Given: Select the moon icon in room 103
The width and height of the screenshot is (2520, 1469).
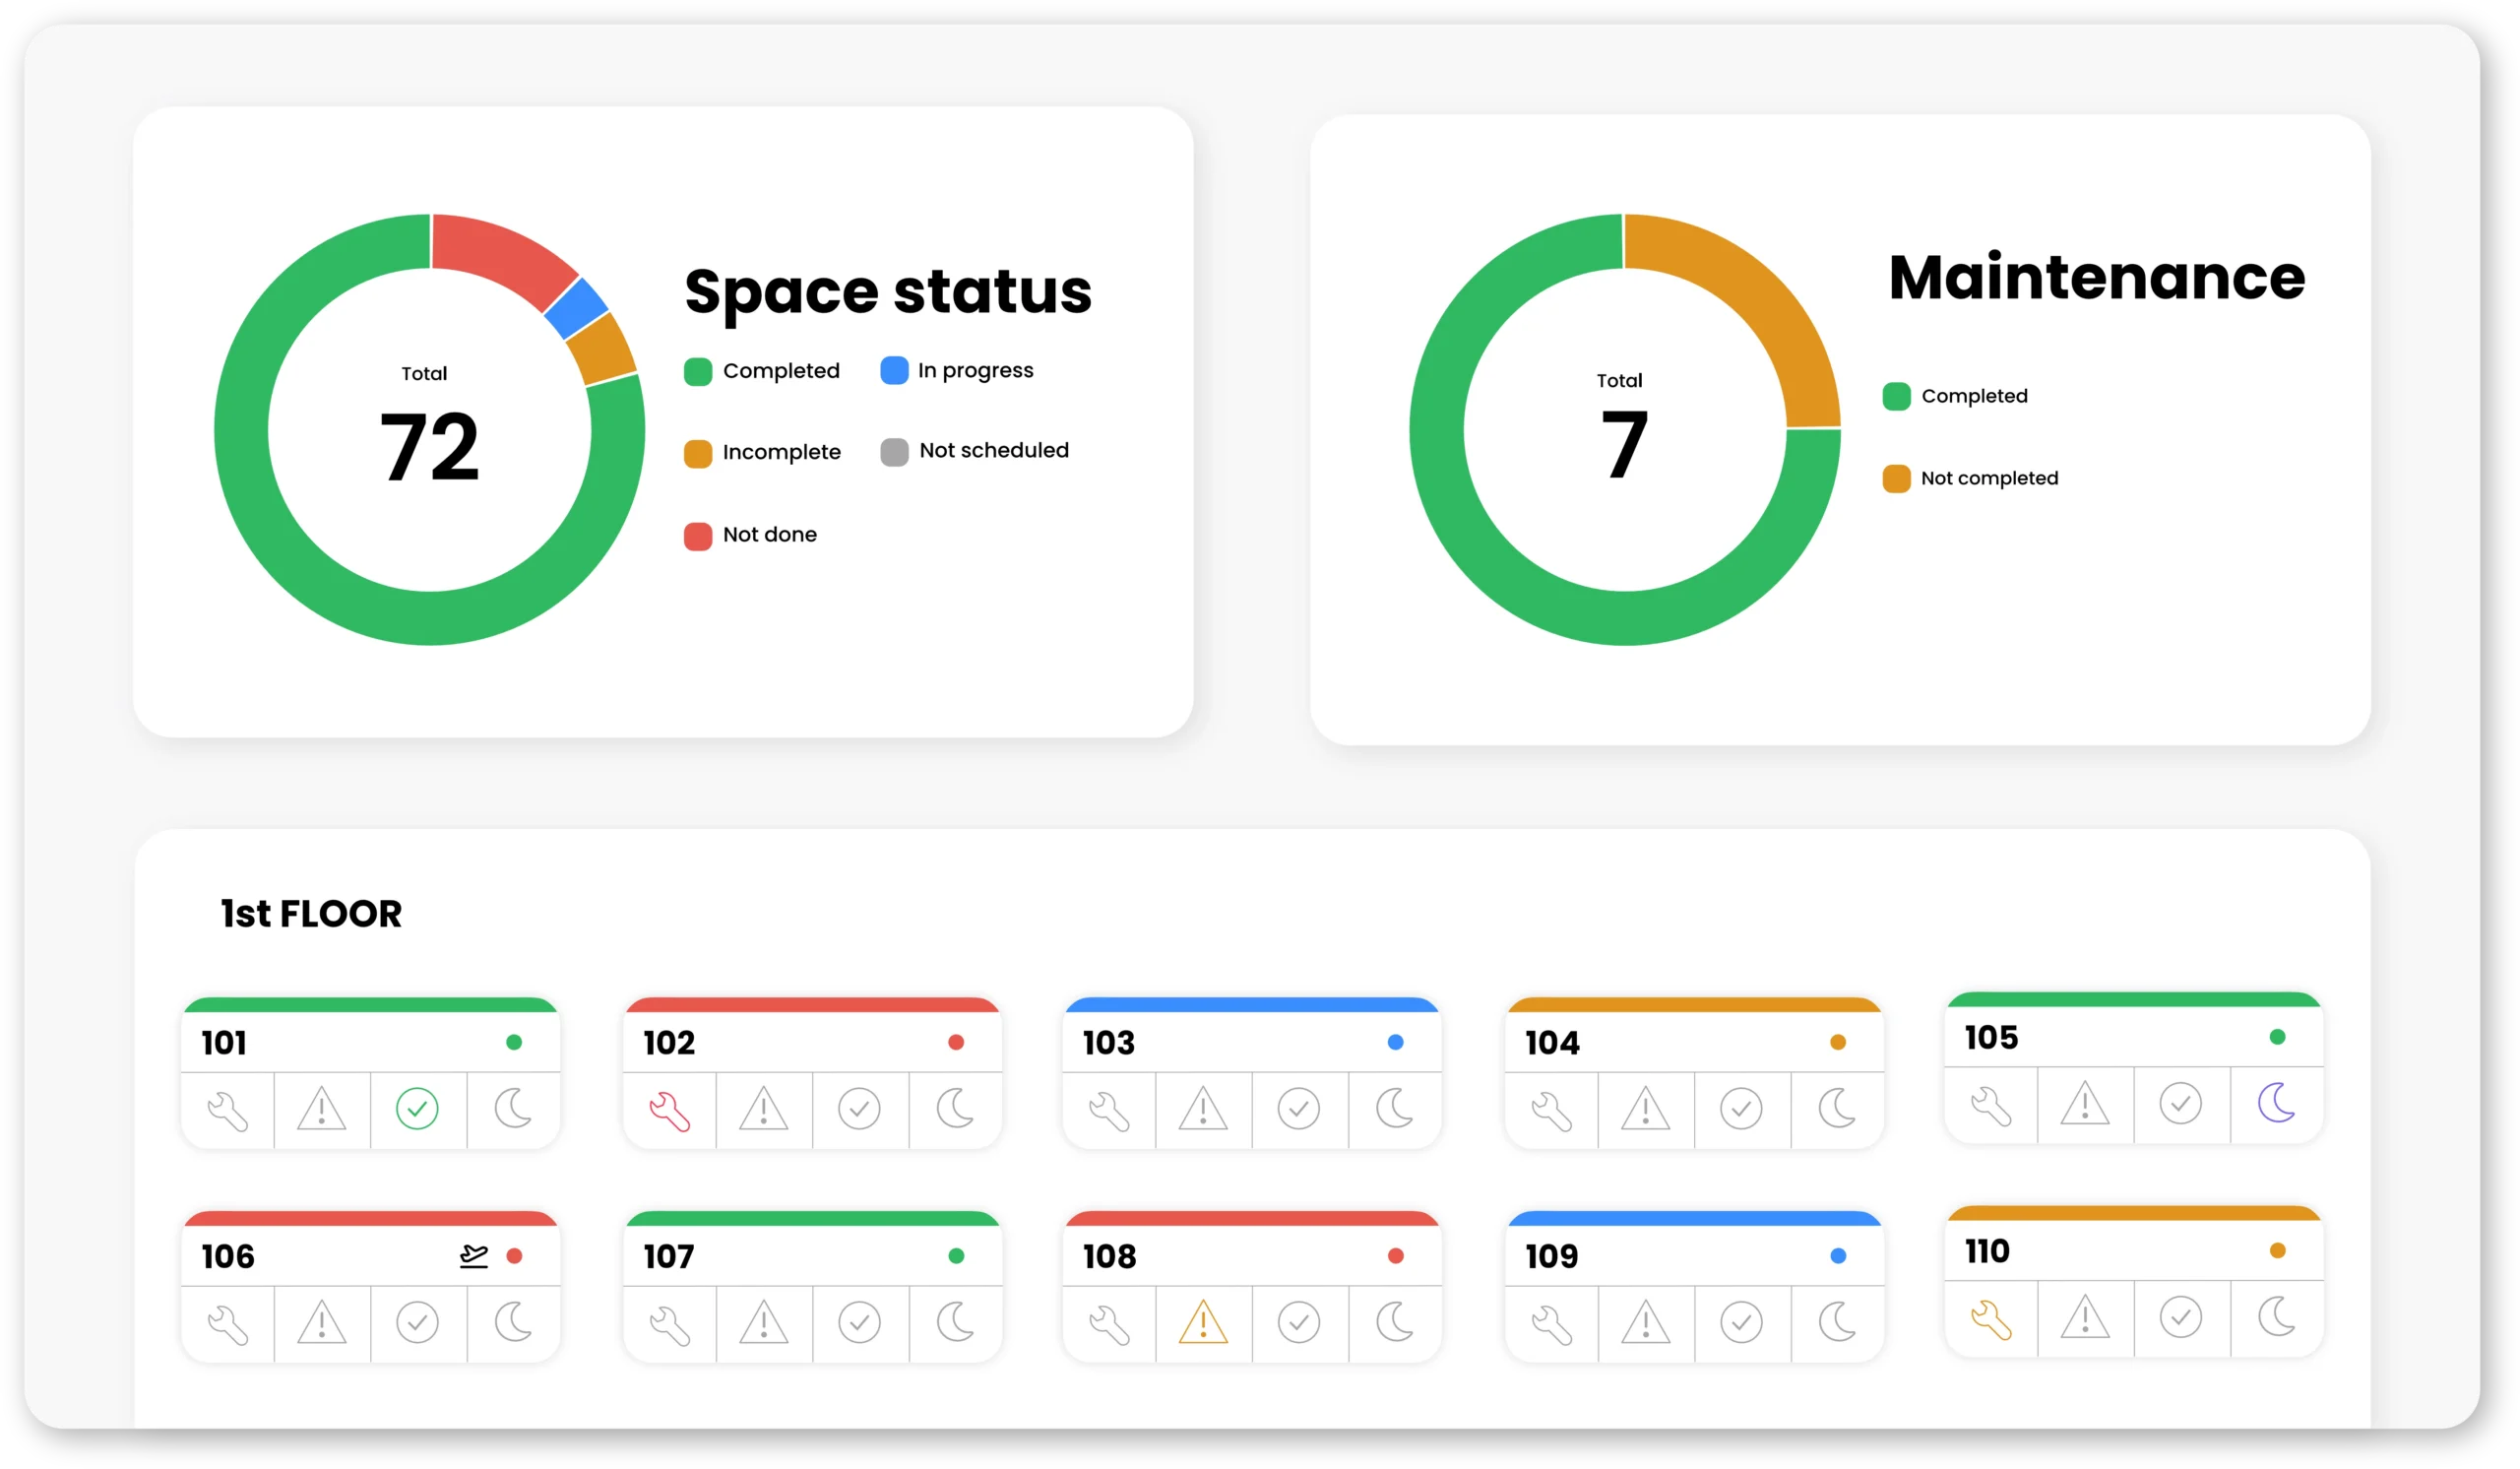Looking at the screenshot, I should pyautogui.click(x=1394, y=1108).
